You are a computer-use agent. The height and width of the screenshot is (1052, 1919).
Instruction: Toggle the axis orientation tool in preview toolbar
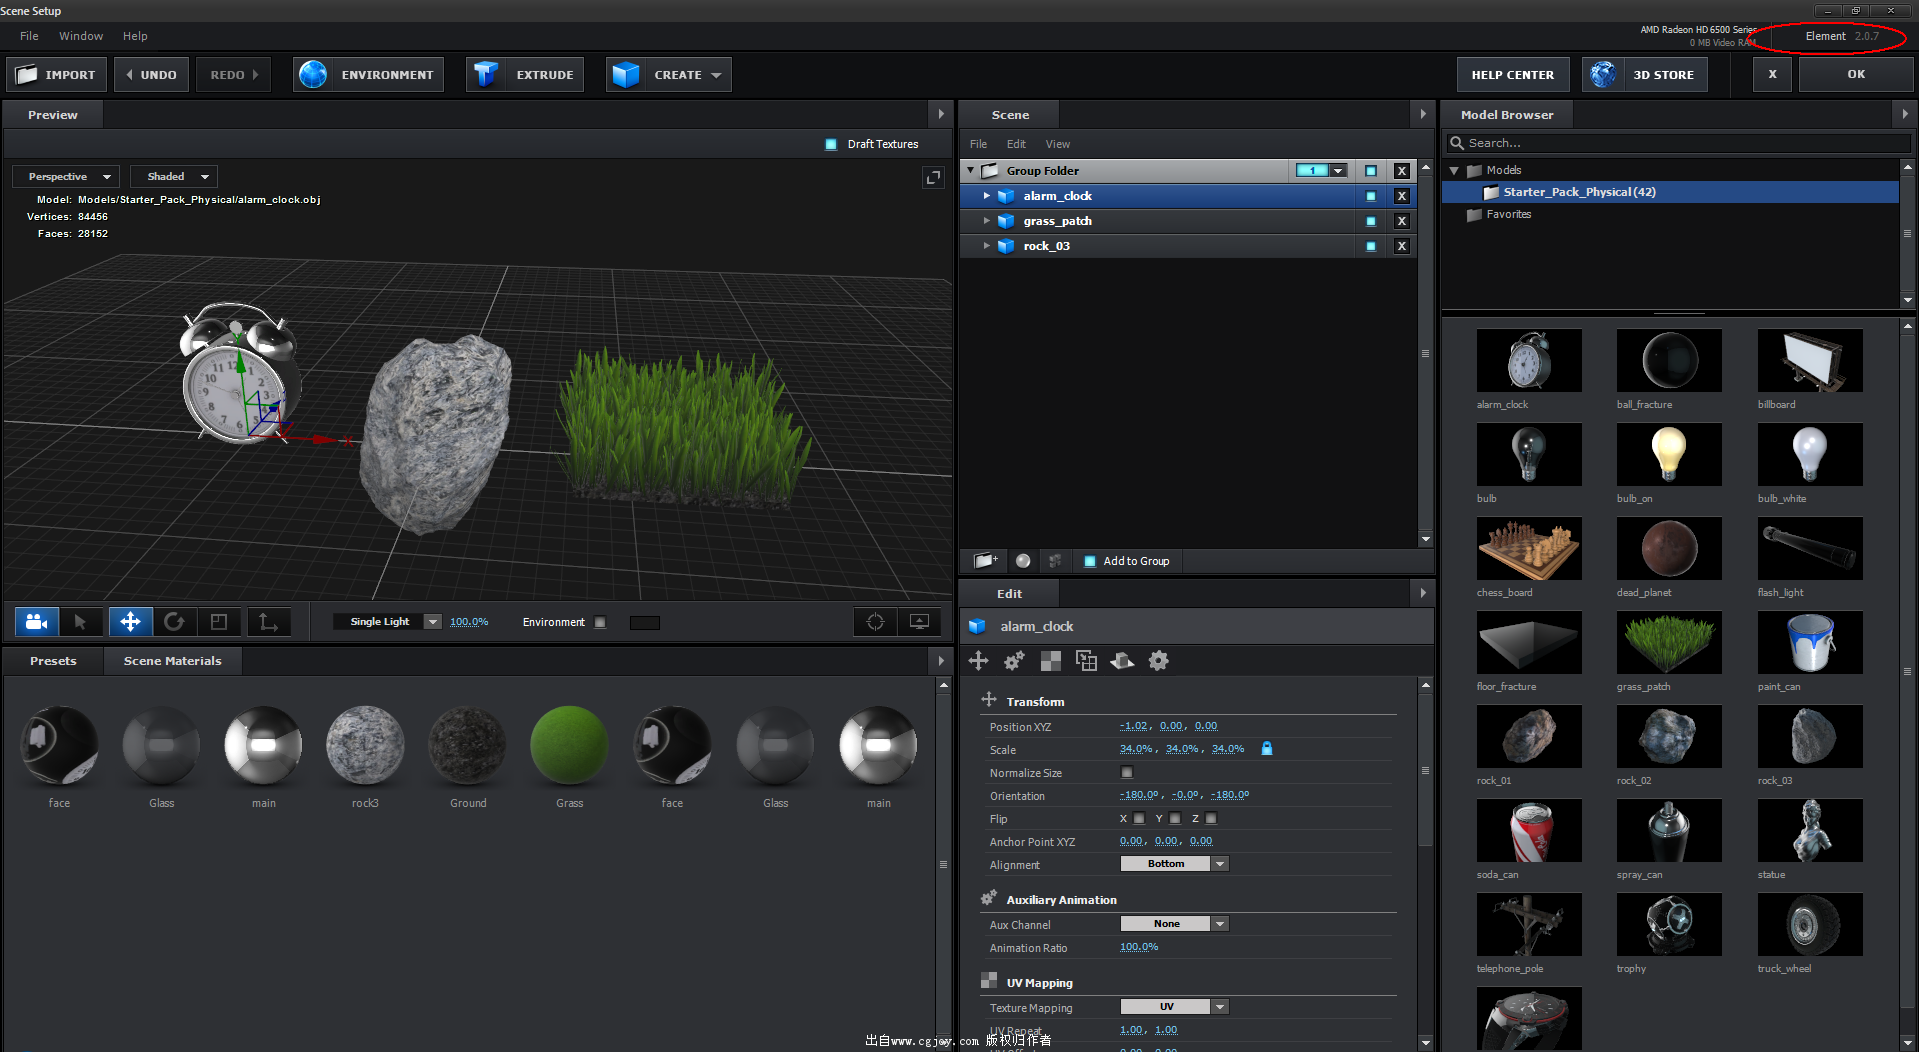(268, 622)
